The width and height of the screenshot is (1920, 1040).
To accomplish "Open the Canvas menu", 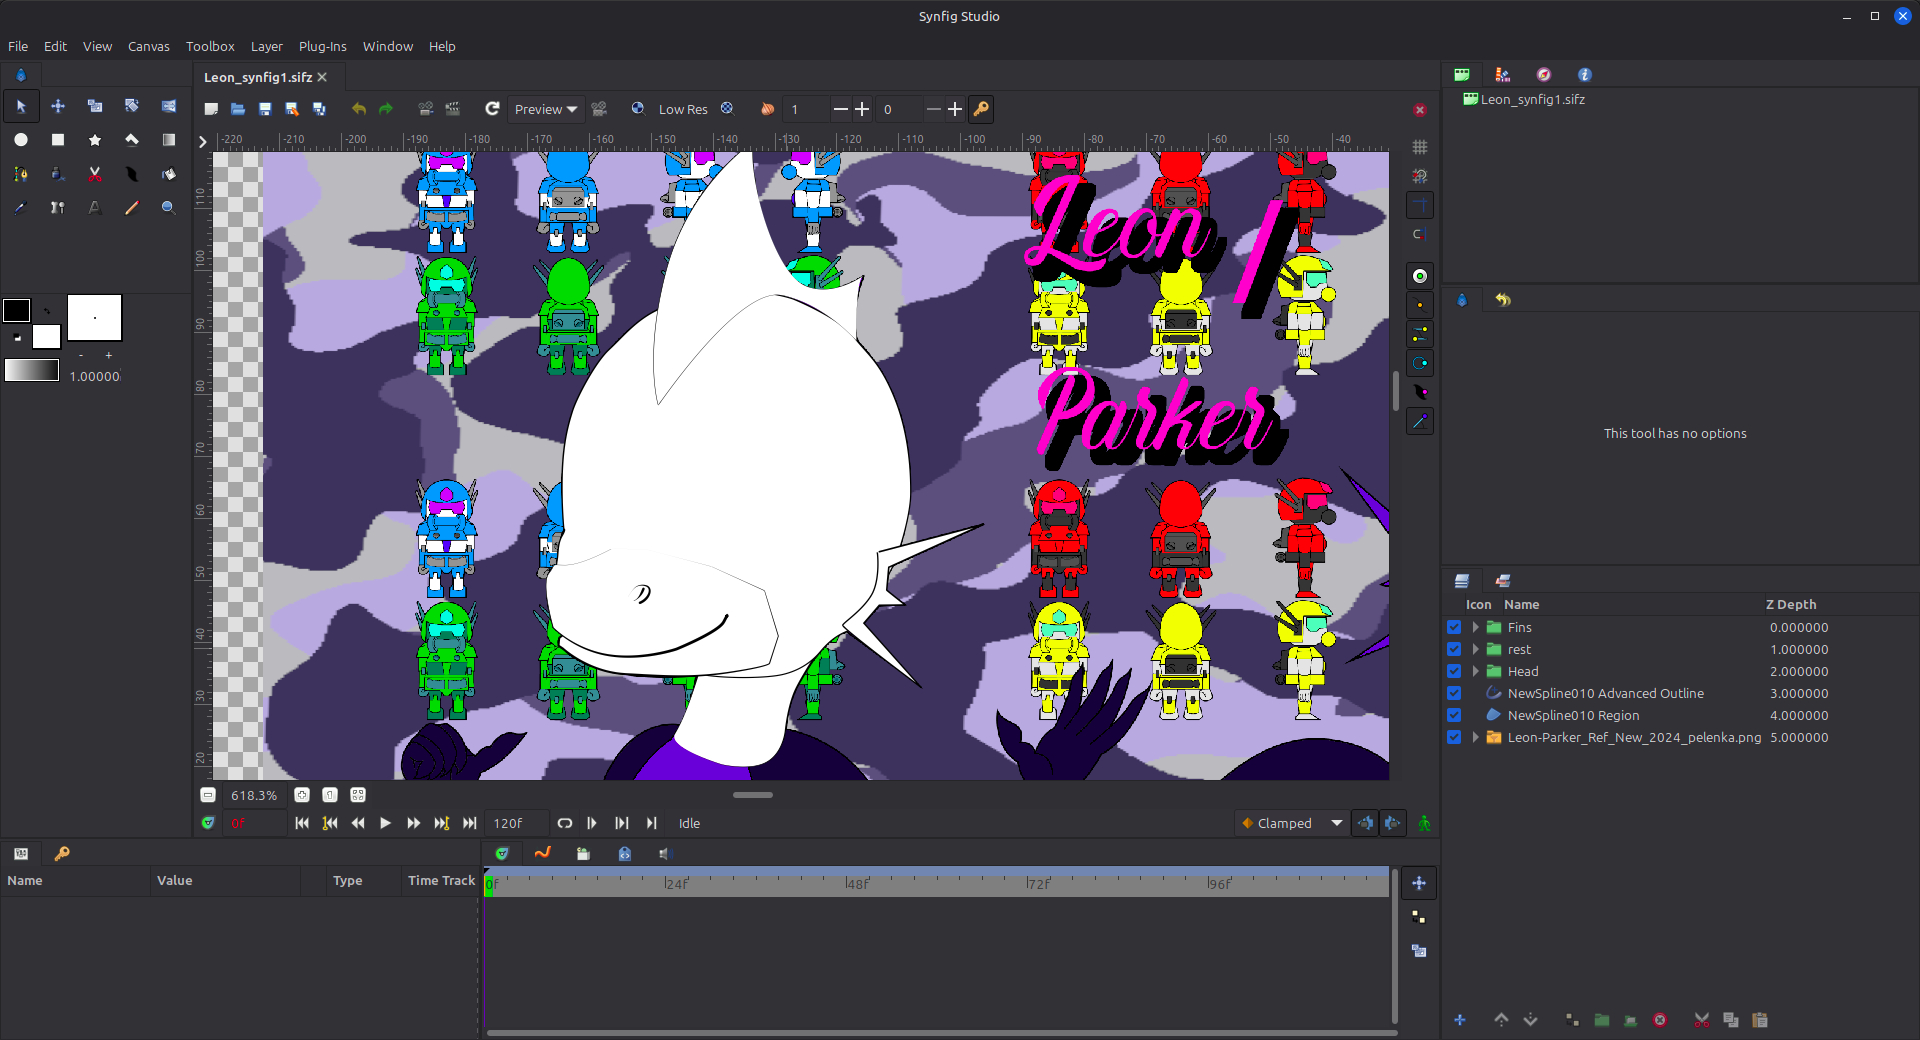I will [148, 46].
